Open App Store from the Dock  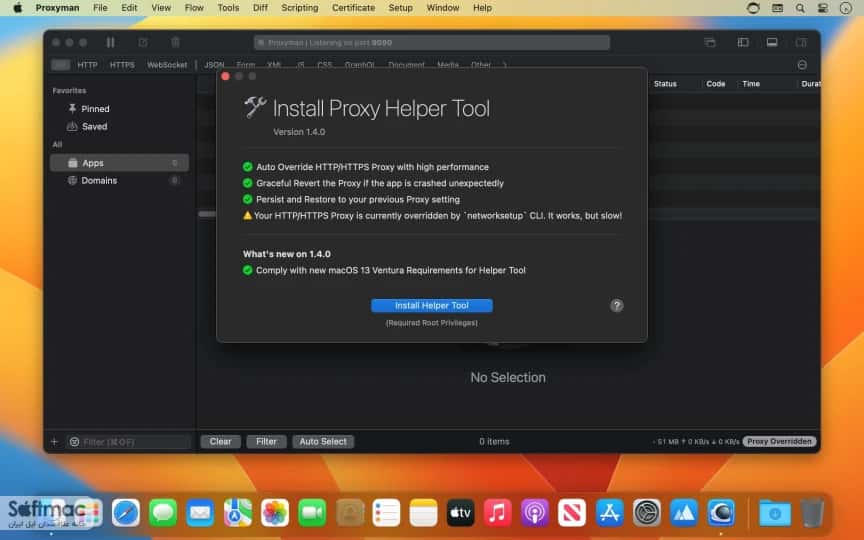click(609, 513)
